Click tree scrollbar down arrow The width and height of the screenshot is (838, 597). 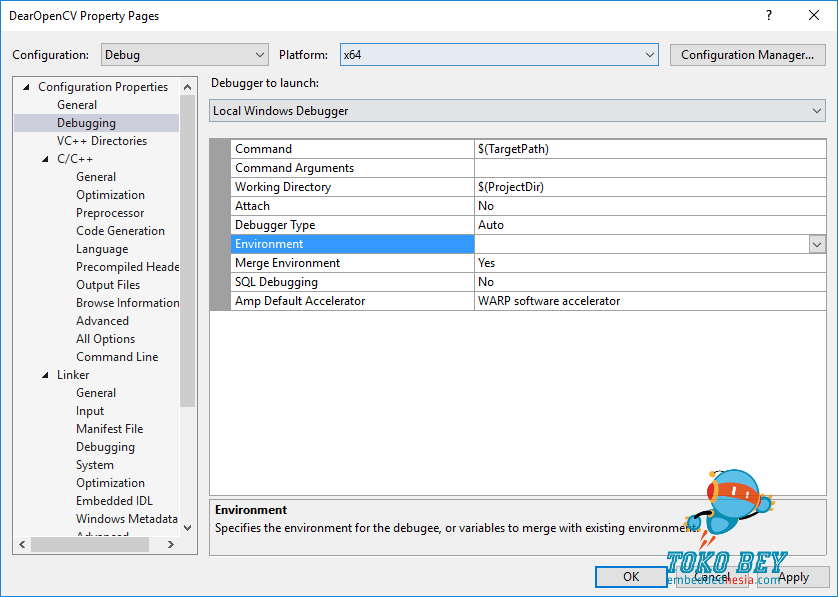tap(188, 528)
